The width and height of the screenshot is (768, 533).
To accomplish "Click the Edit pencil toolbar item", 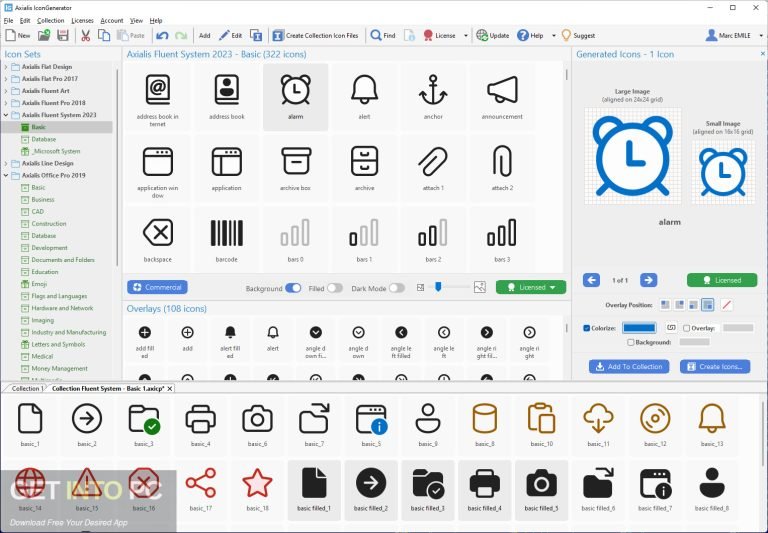I will pyautogui.click(x=231, y=35).
